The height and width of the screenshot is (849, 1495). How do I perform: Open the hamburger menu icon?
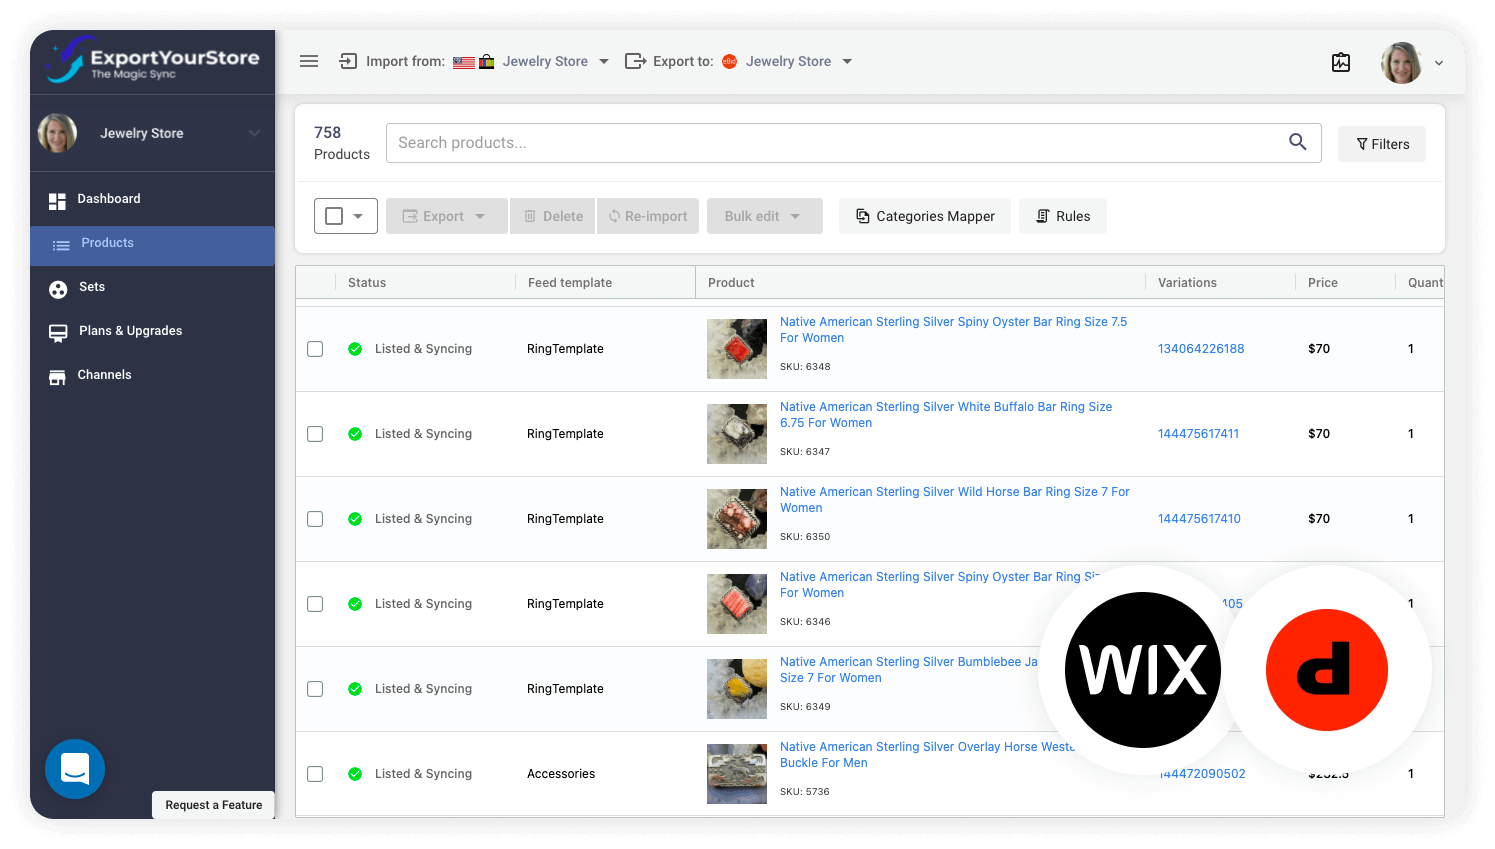[309, 61]
